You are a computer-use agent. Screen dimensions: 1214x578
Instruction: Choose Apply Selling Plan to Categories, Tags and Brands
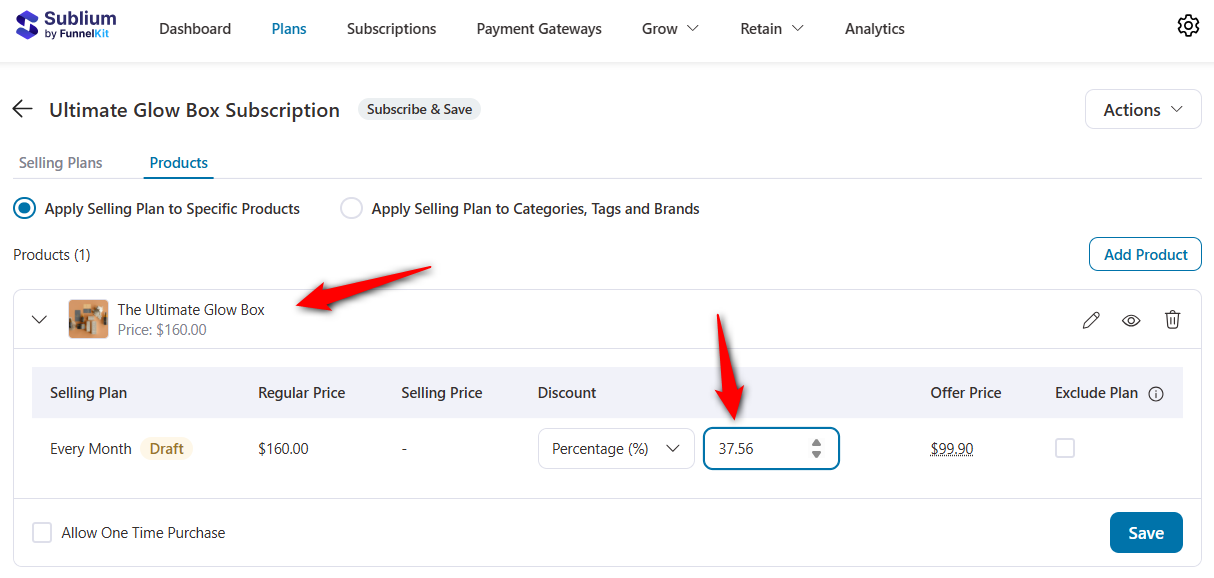(x=351, y=208)
